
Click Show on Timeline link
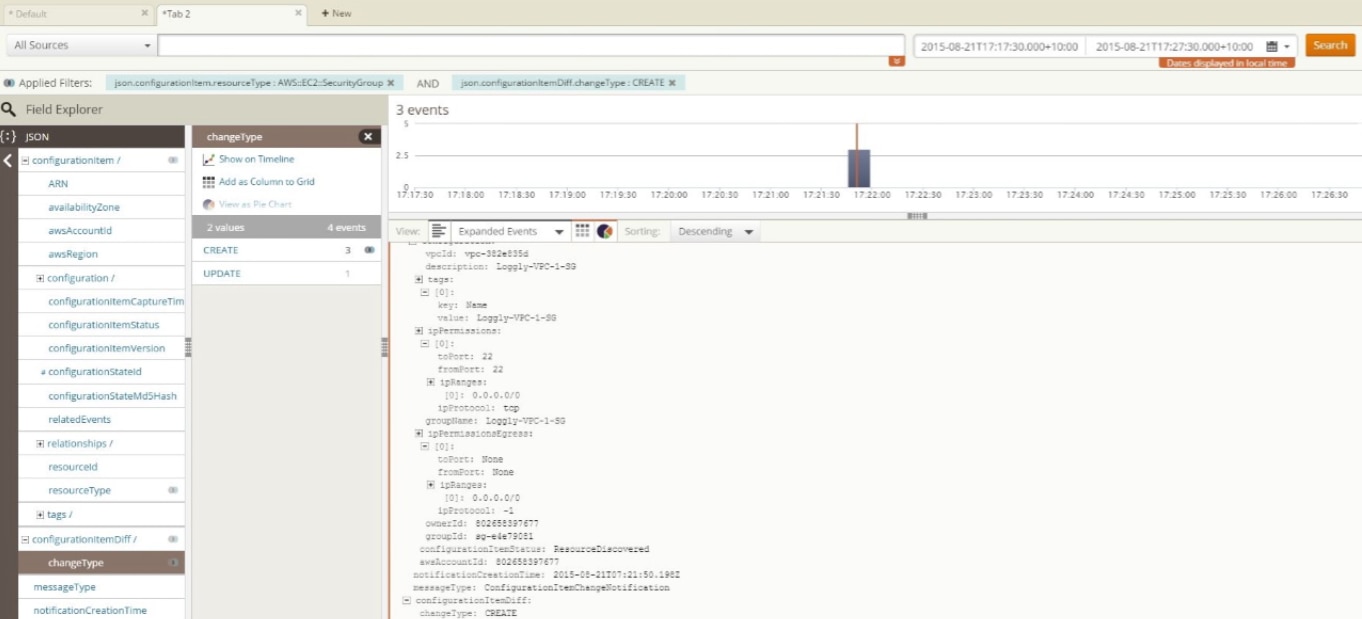(256, 159)
